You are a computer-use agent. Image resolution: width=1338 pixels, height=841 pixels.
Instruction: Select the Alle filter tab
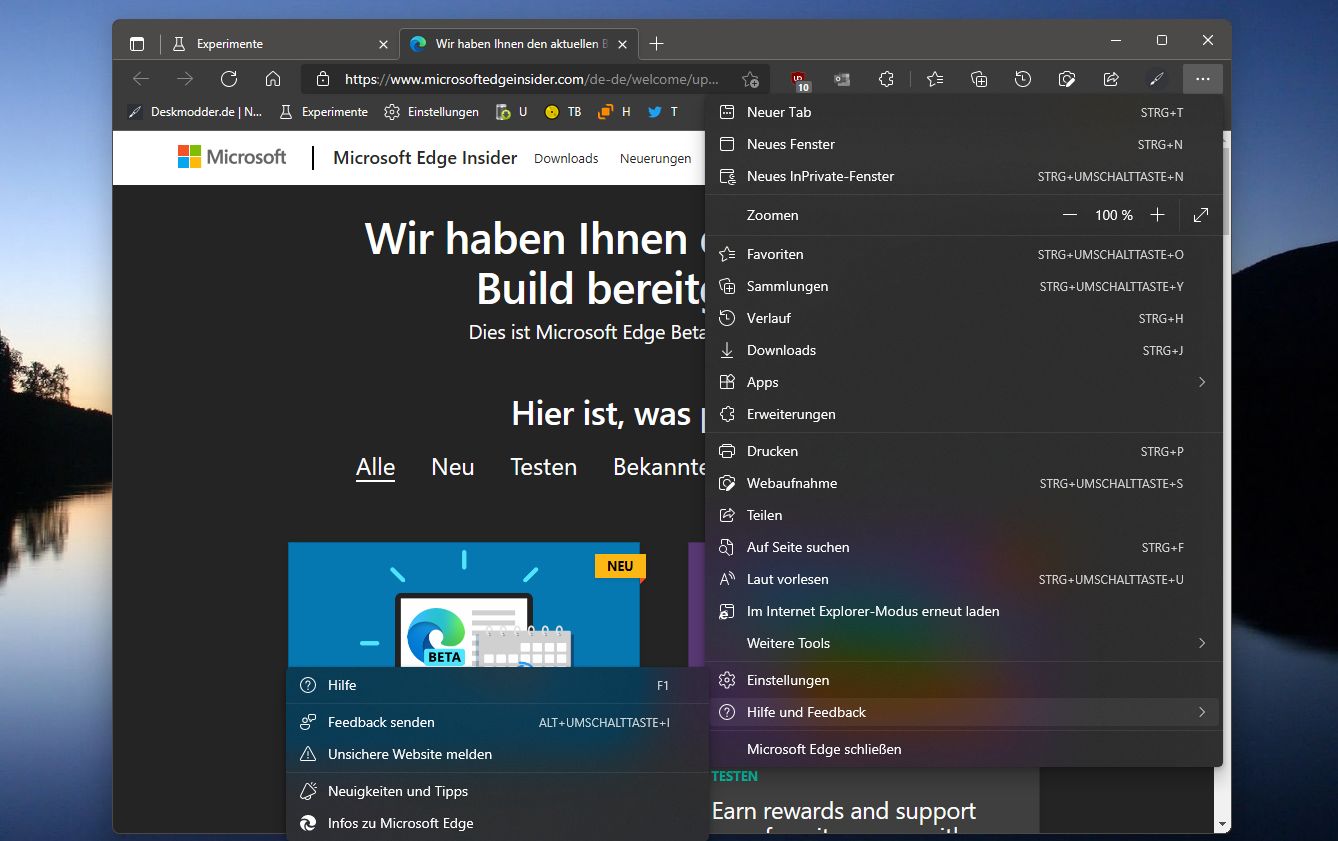tap(376, 468)
